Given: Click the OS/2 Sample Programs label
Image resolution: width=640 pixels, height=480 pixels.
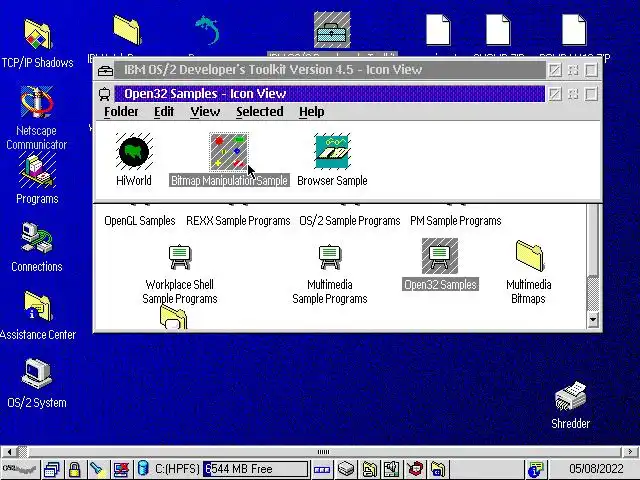Looking at the screenshot, I should click(x=350, y=221).
